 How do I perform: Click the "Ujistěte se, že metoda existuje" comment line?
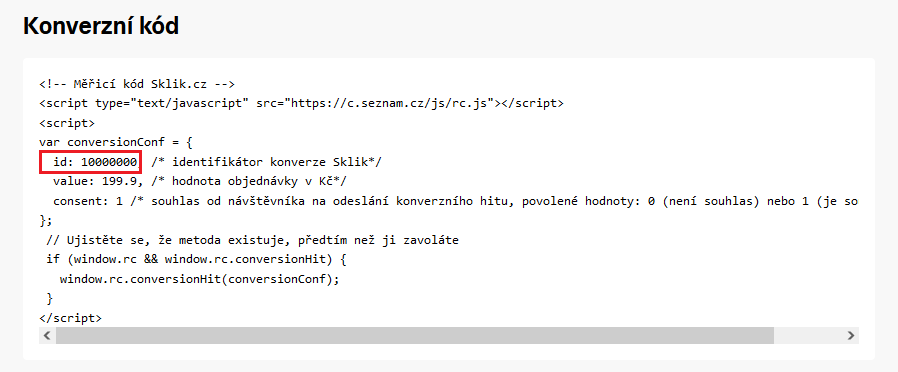tap(252, 240)
